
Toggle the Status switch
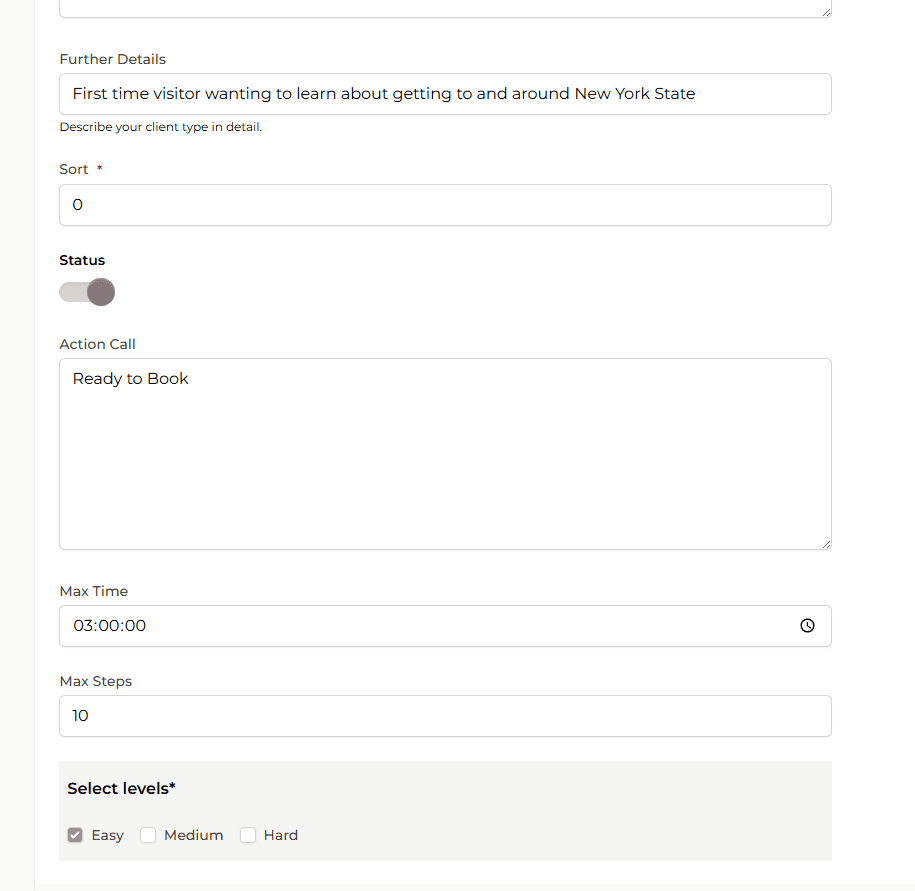pyautogui.click(x=87, y=292)
